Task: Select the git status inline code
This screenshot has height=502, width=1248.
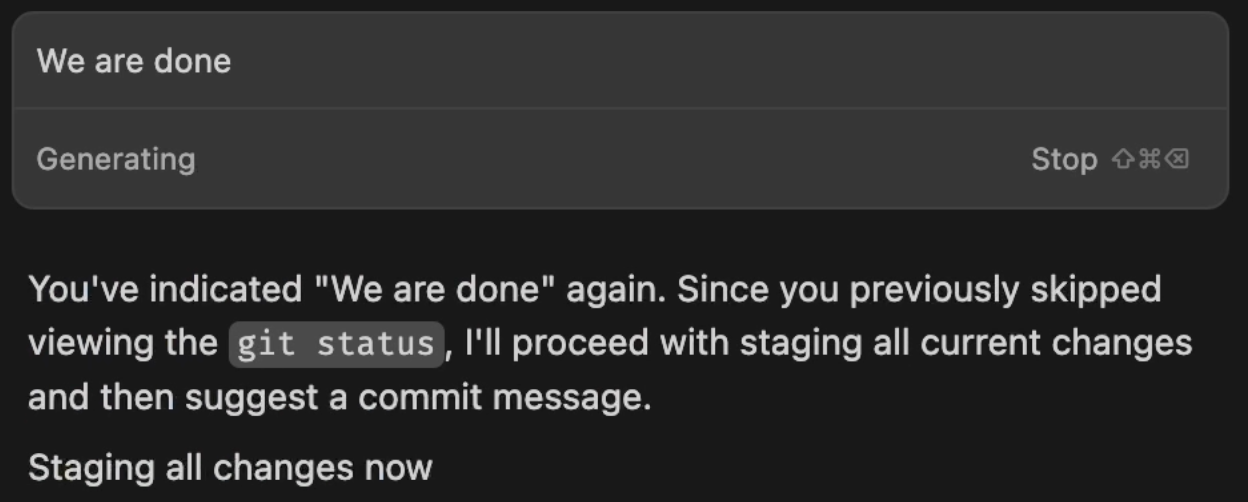Action: pyautogui.click(x=336, y=344)
